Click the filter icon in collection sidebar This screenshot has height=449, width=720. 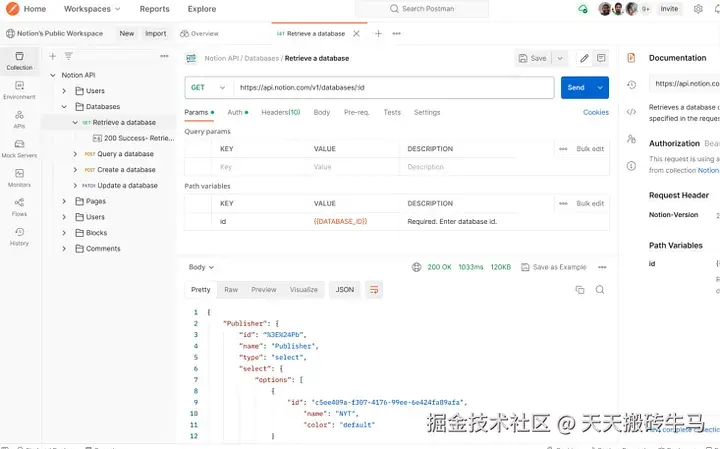[x=68, y=56]
